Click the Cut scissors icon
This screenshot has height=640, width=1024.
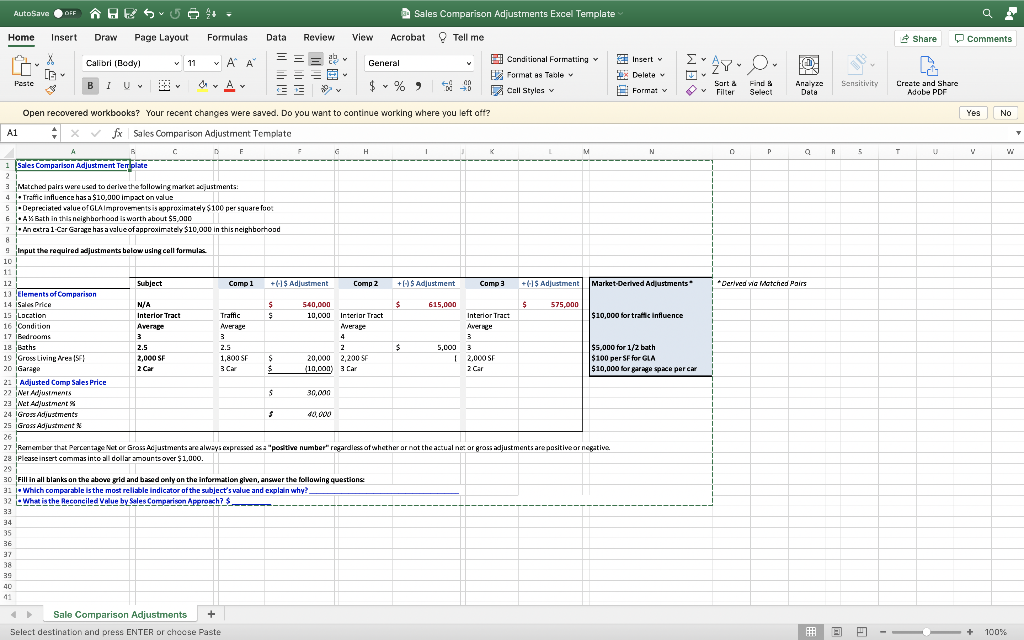[x=52, y=59]
